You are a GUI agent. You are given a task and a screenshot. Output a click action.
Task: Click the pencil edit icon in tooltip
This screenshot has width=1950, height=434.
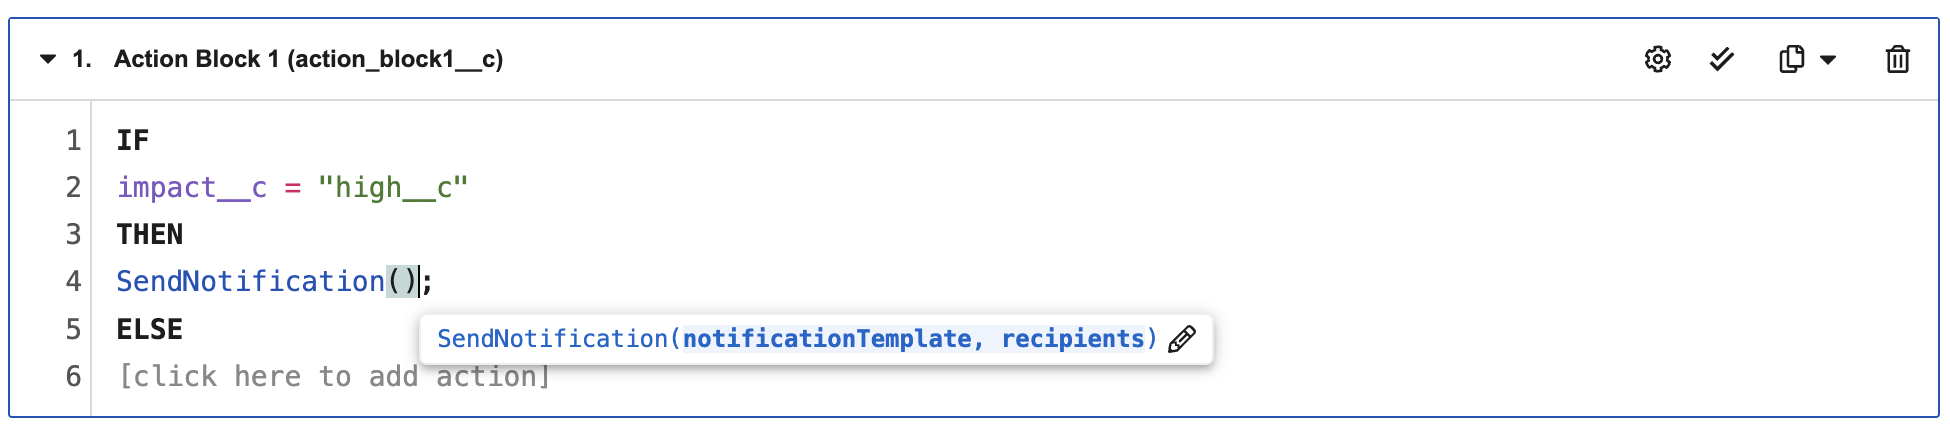(x=1182, y=339)
